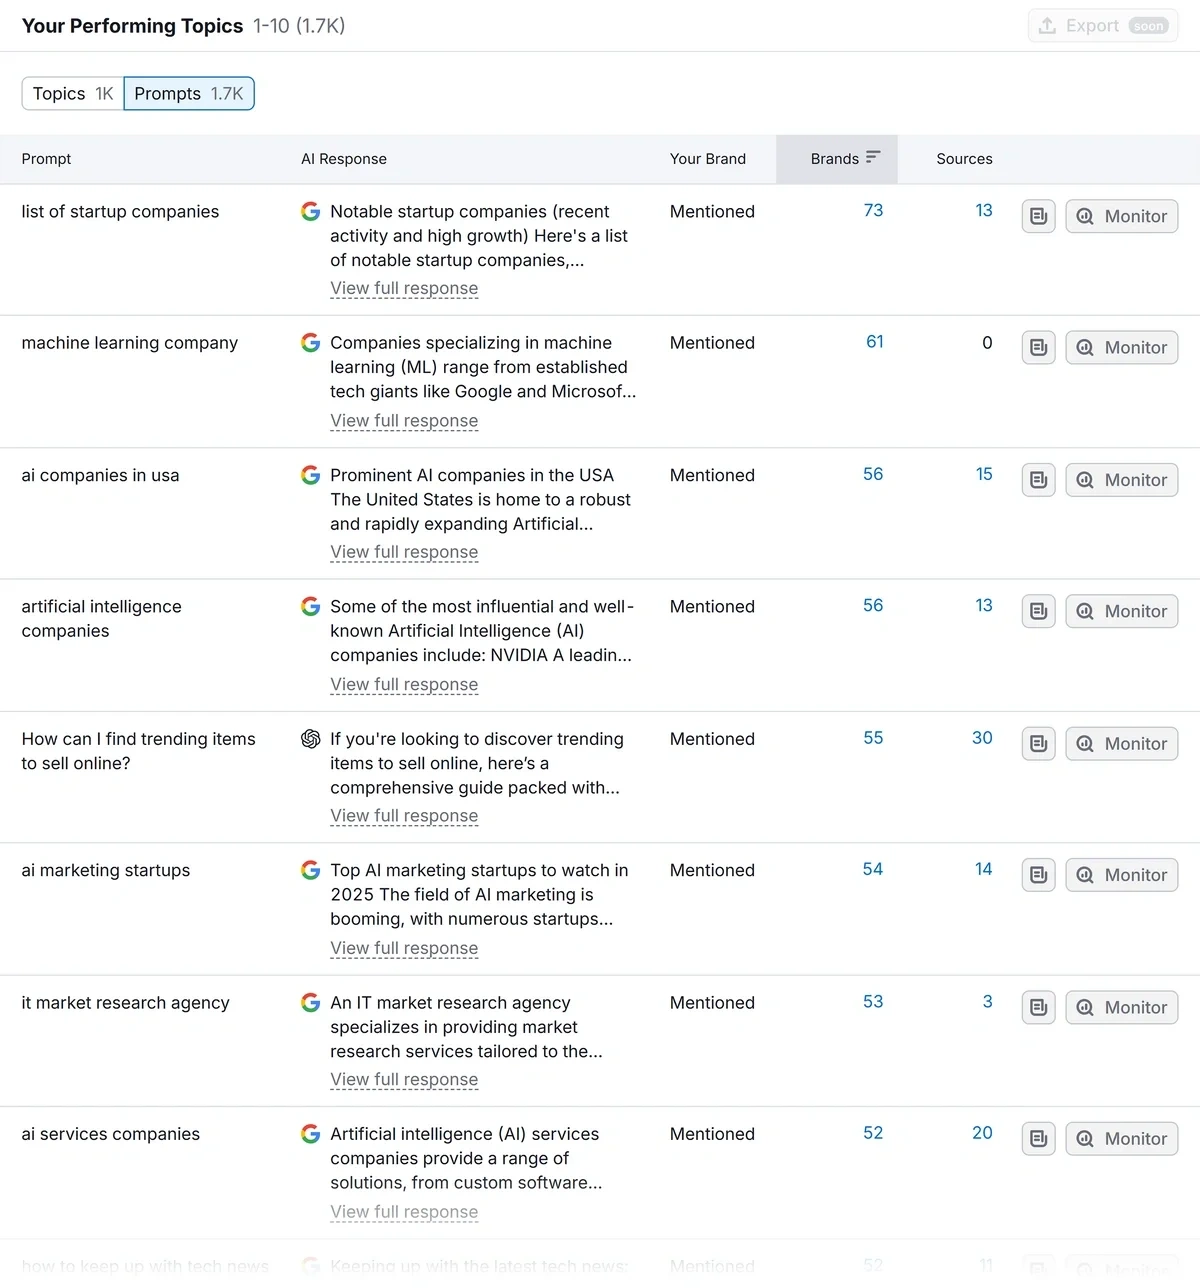Screen dimensions: 1200x1288
Task: Click the ChatGPT icon in trending items row
Action: (x=311, y=739)
